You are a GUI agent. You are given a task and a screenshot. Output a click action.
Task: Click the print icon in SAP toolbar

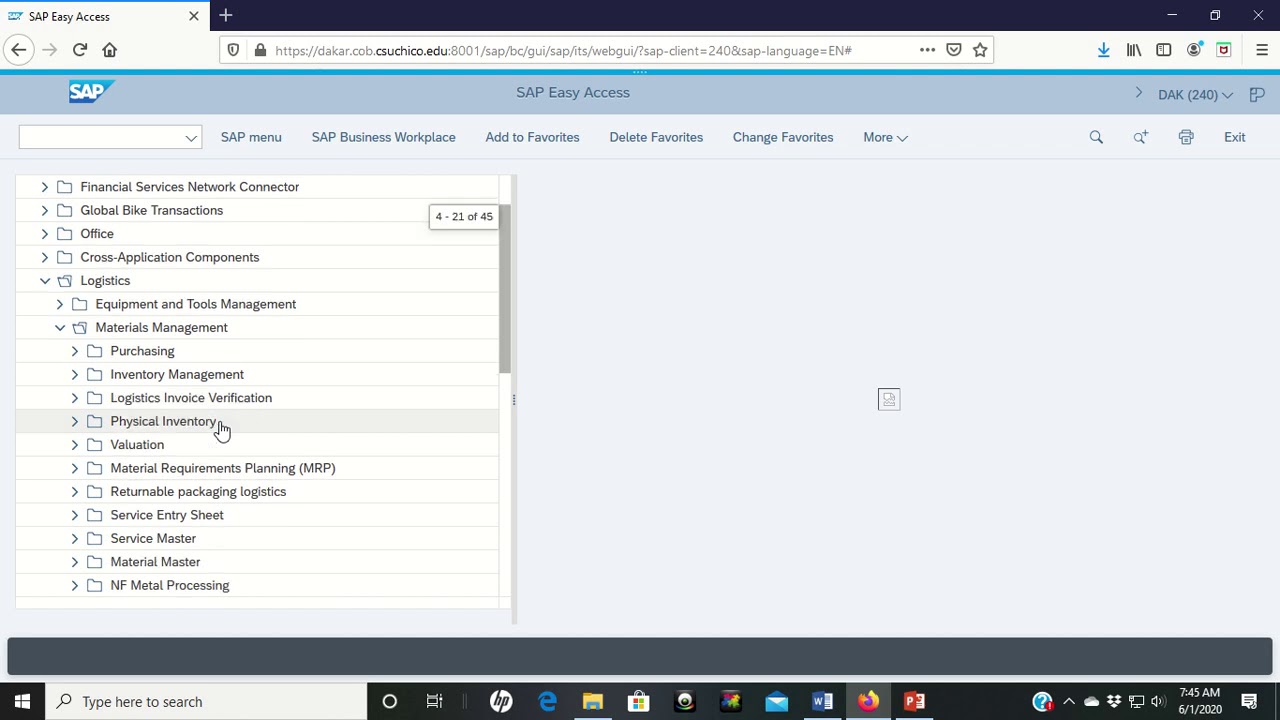[1186, 137]
